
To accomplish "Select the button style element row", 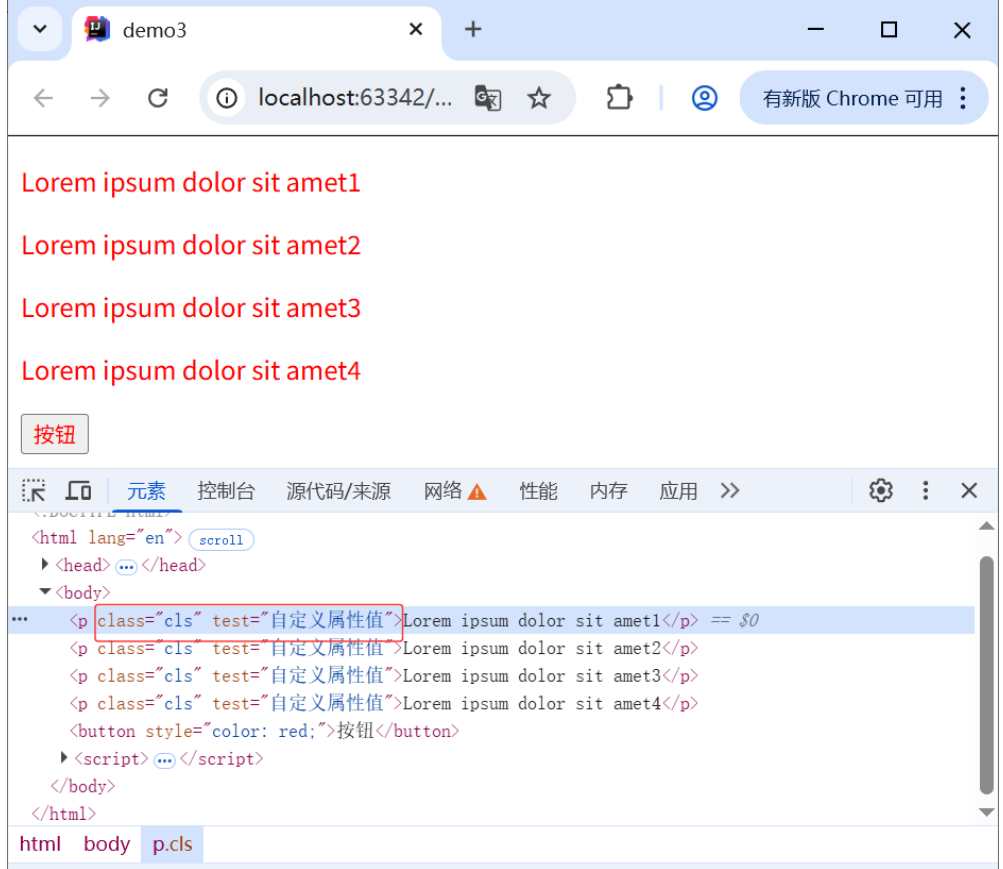I will pyautogui.click(x=491, y=730).
